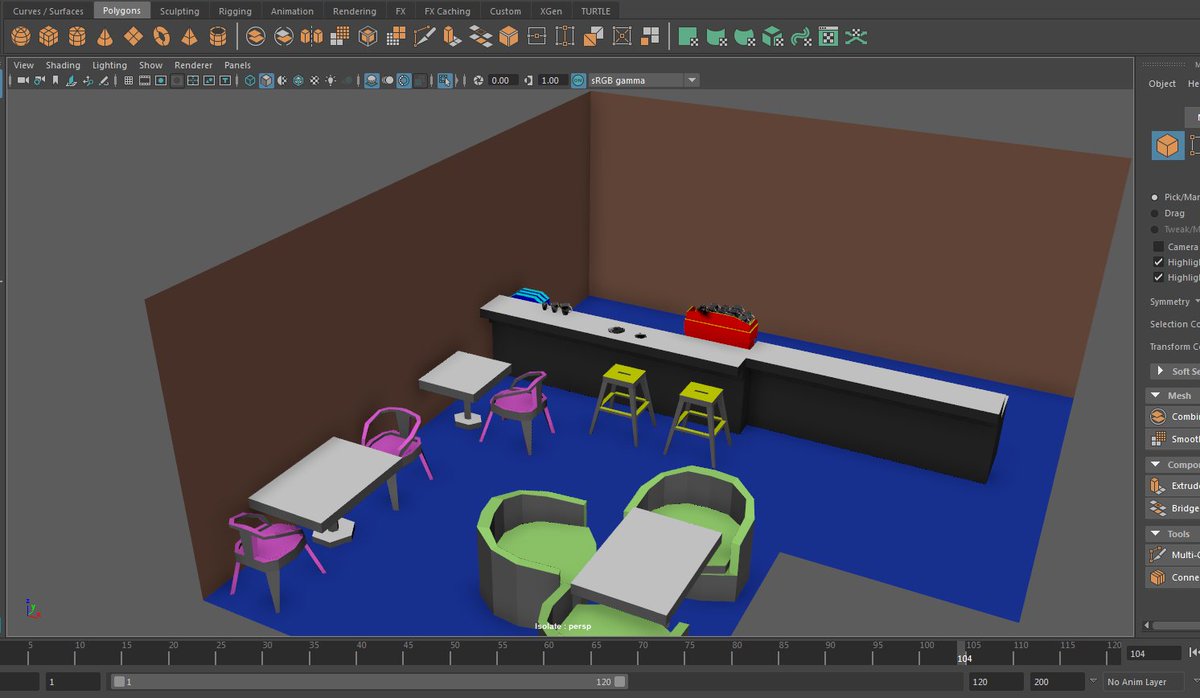1200x698 pixels.
Task: Toggle wireframe shading icon in viewport
Action: (250, 80)
